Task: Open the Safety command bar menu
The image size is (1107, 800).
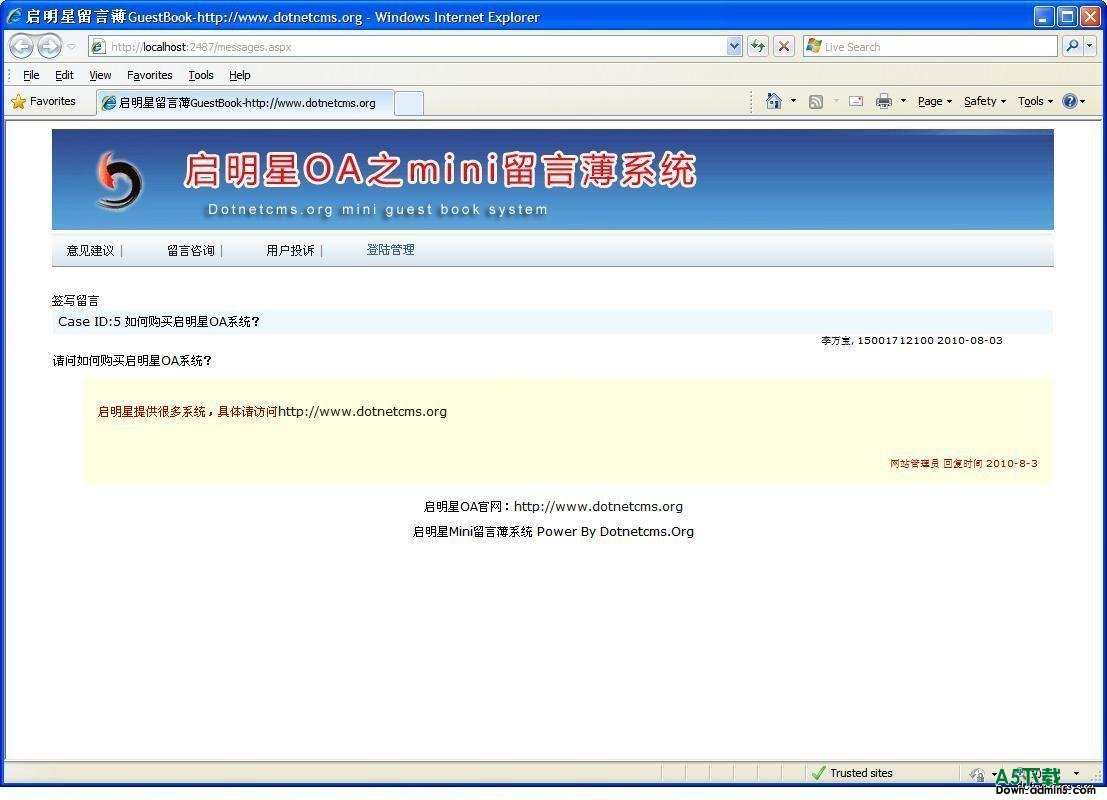Action: [x=985, y=102]
